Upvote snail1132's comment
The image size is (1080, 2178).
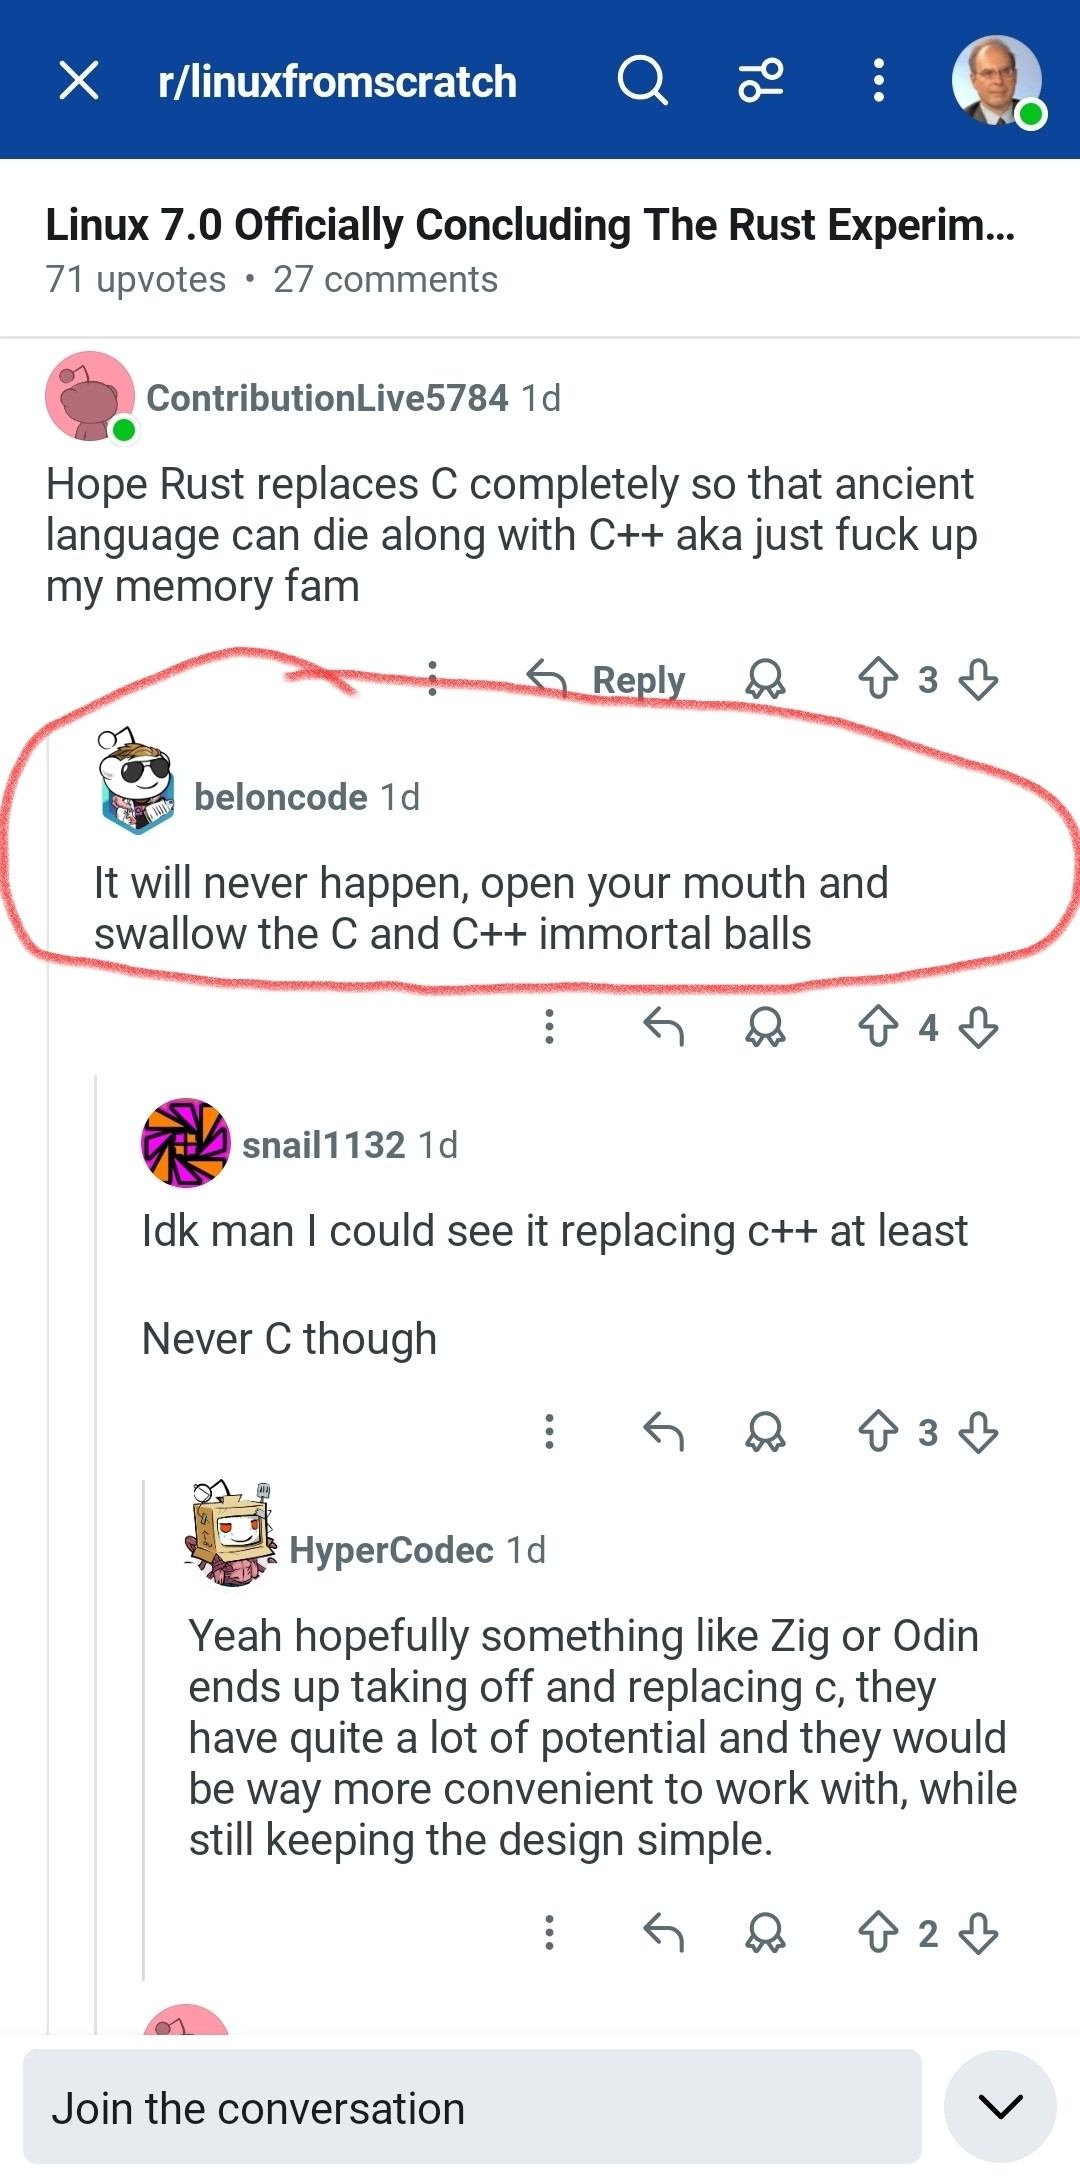878,1431
